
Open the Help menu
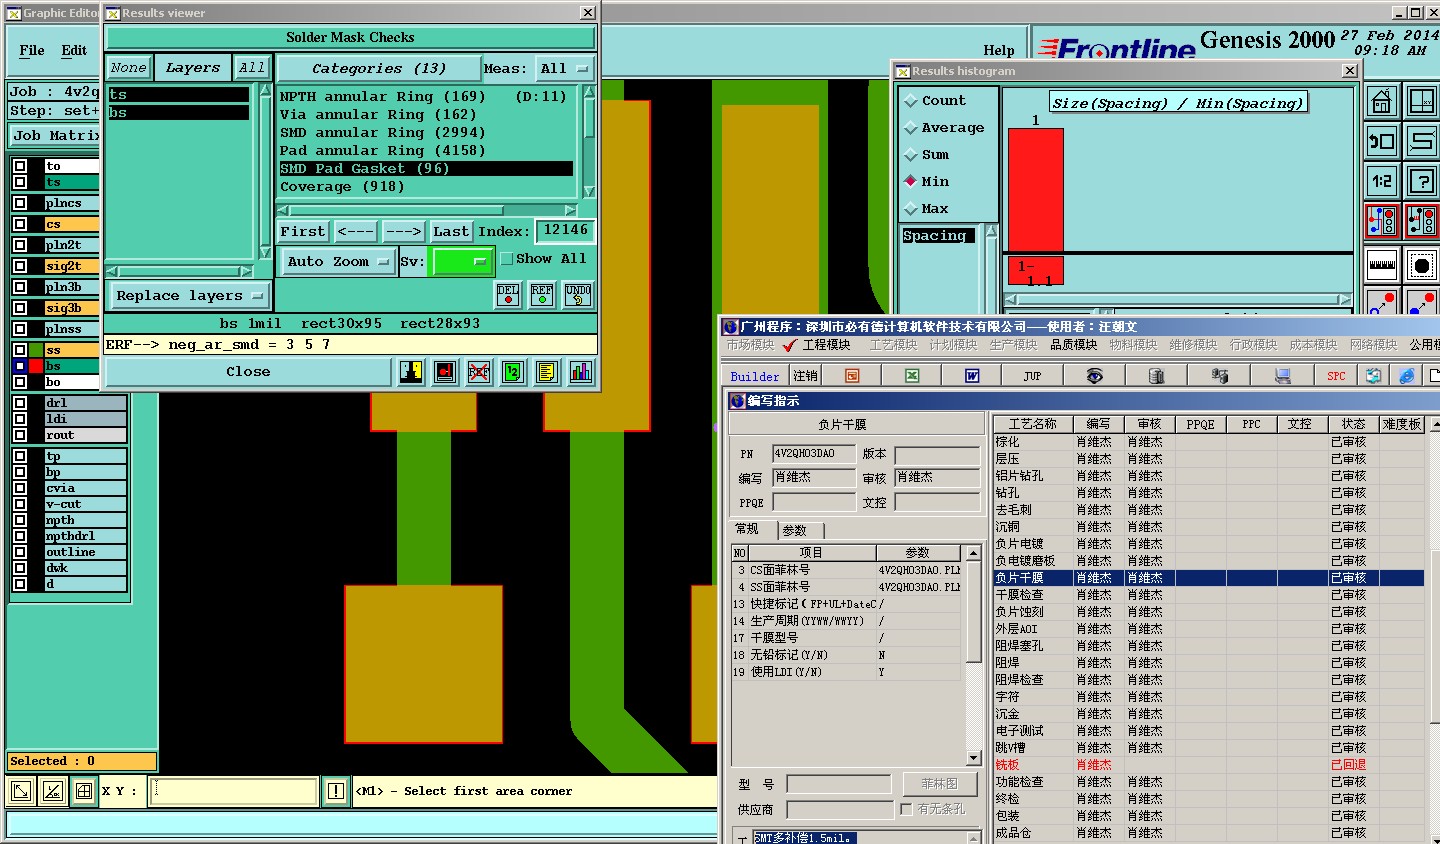[998, 50]
